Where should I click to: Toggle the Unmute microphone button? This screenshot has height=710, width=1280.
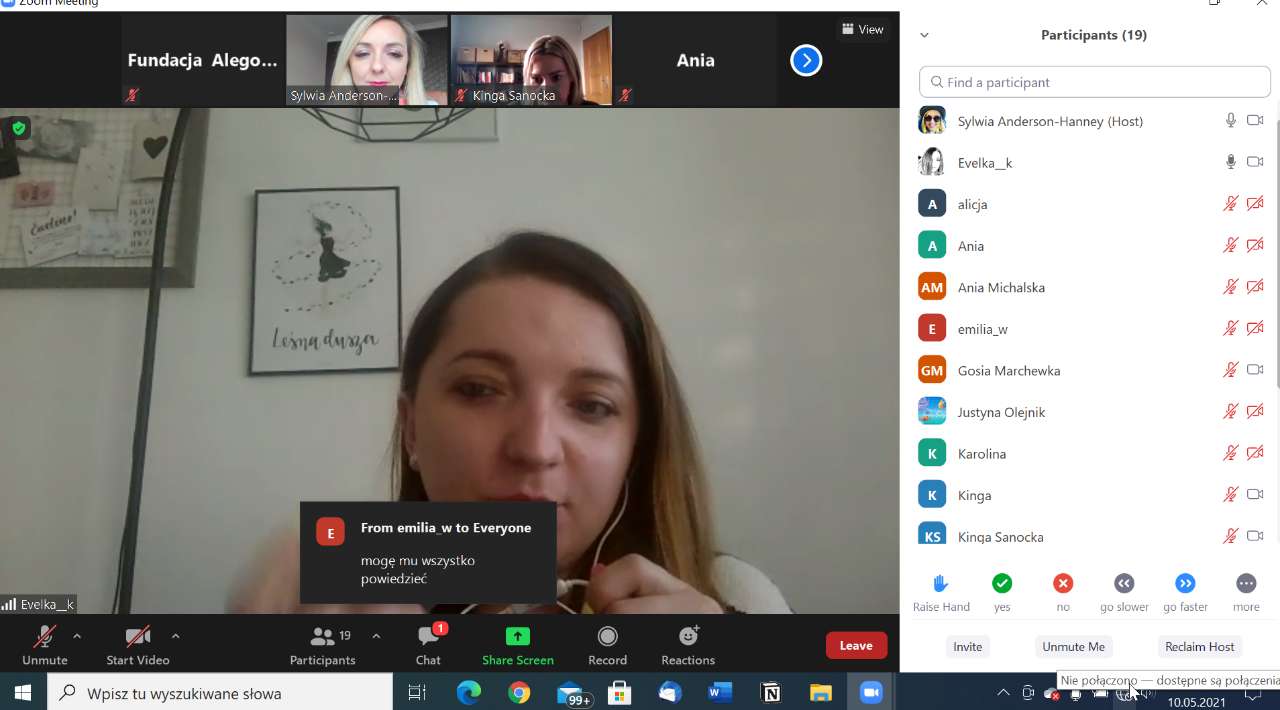coord(45,645)
